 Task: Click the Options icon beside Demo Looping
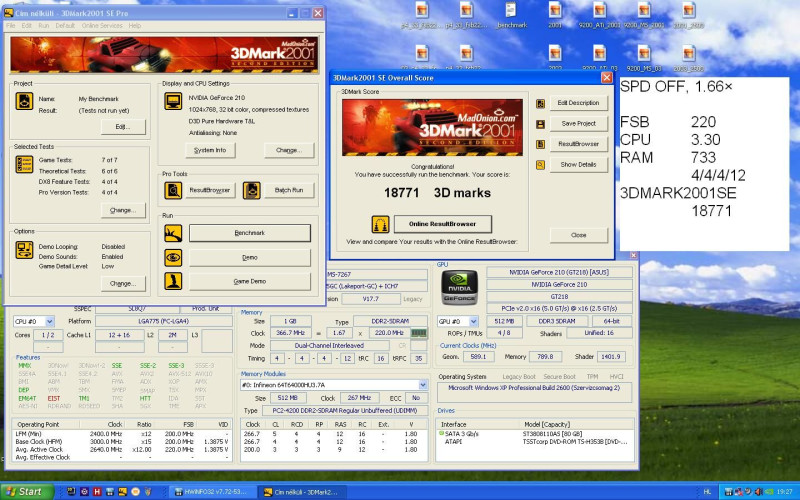tap(24, 250)
